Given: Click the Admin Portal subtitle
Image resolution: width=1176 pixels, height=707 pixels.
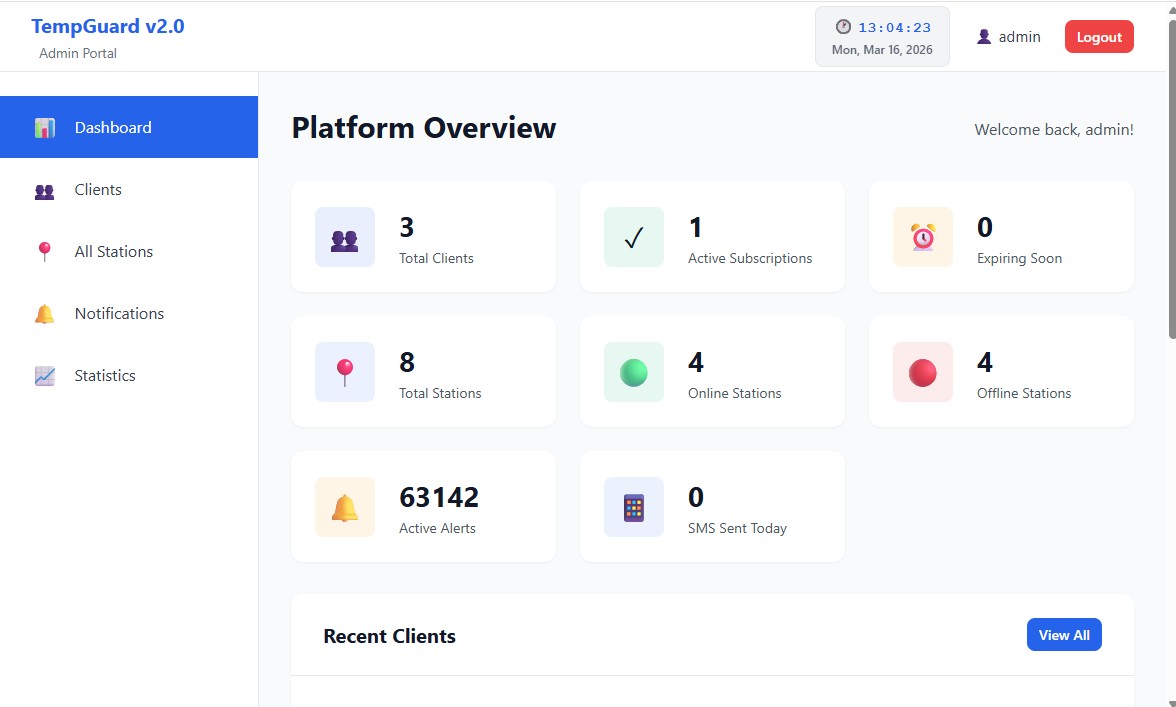Looking at the screenshot, I should coord(78,53).
